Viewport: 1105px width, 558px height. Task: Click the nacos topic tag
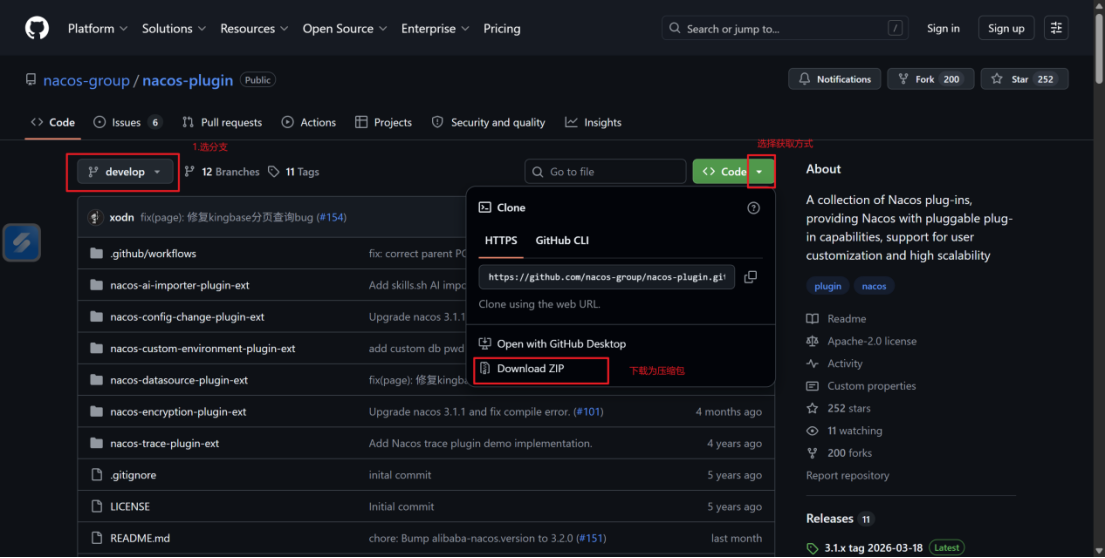[x=874, y=286]
